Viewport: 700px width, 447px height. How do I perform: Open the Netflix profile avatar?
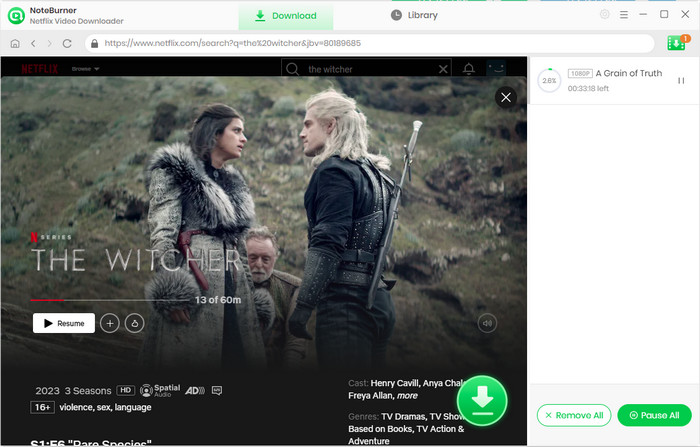pyautogui.click(x=496, y=68)
